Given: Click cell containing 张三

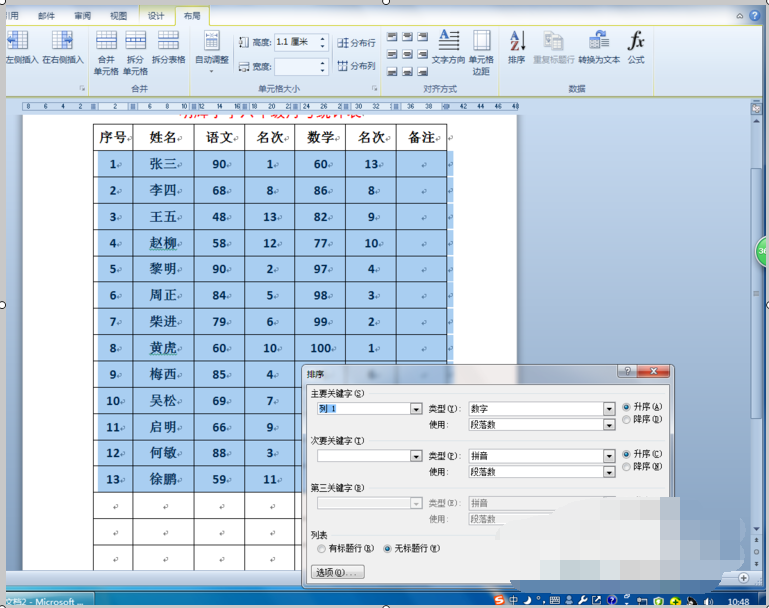Looking at the screenshot, I should point(163,164).
